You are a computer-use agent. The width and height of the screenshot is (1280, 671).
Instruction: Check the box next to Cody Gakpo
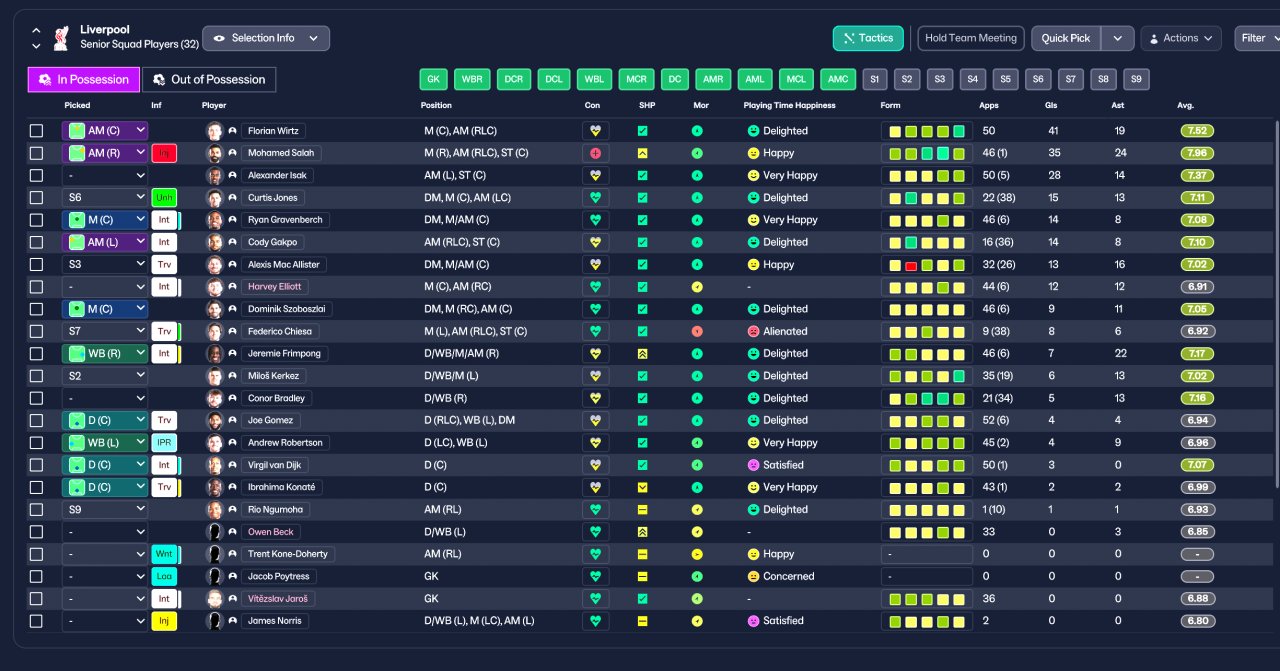[x=37, y=242]
